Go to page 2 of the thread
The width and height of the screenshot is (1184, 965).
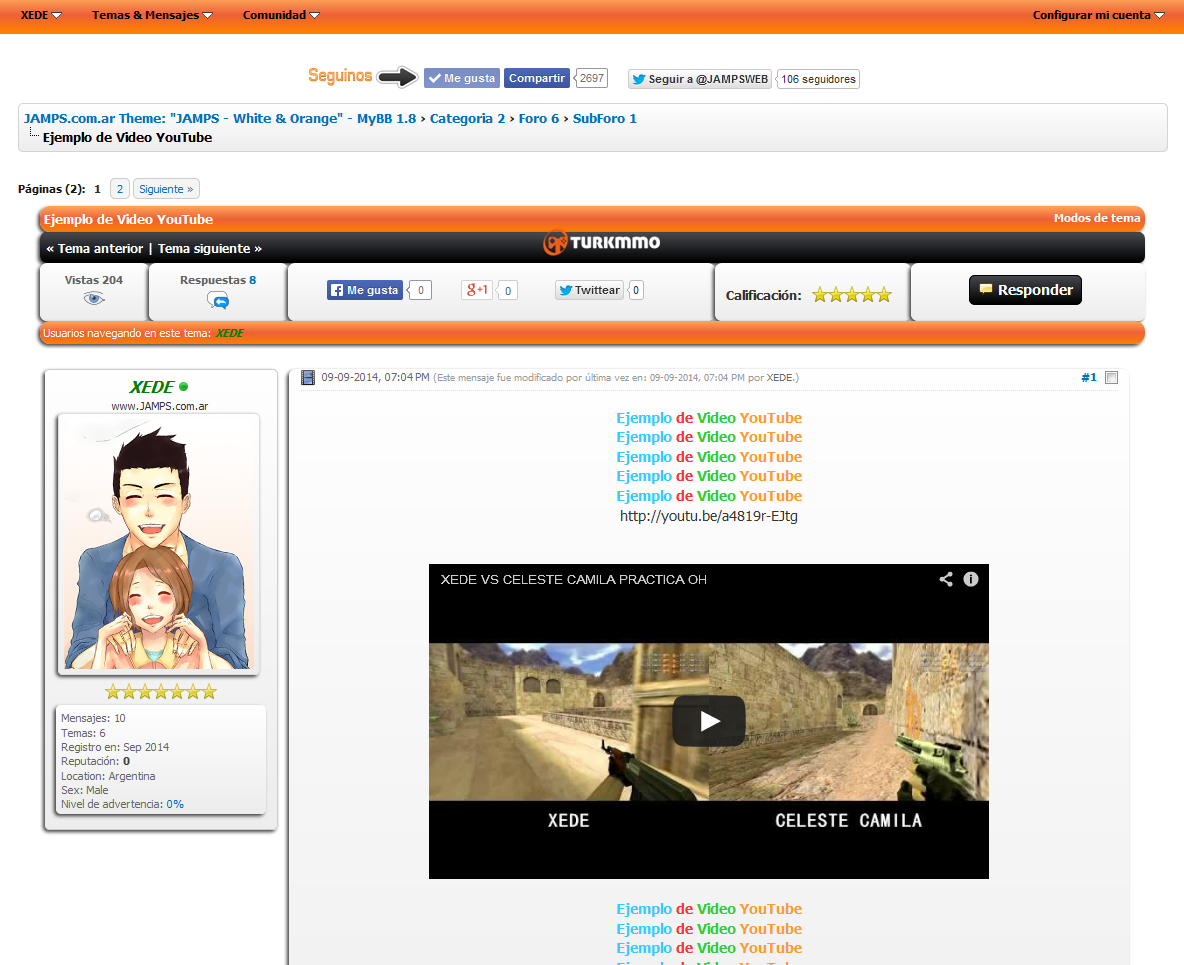[119, 189]
